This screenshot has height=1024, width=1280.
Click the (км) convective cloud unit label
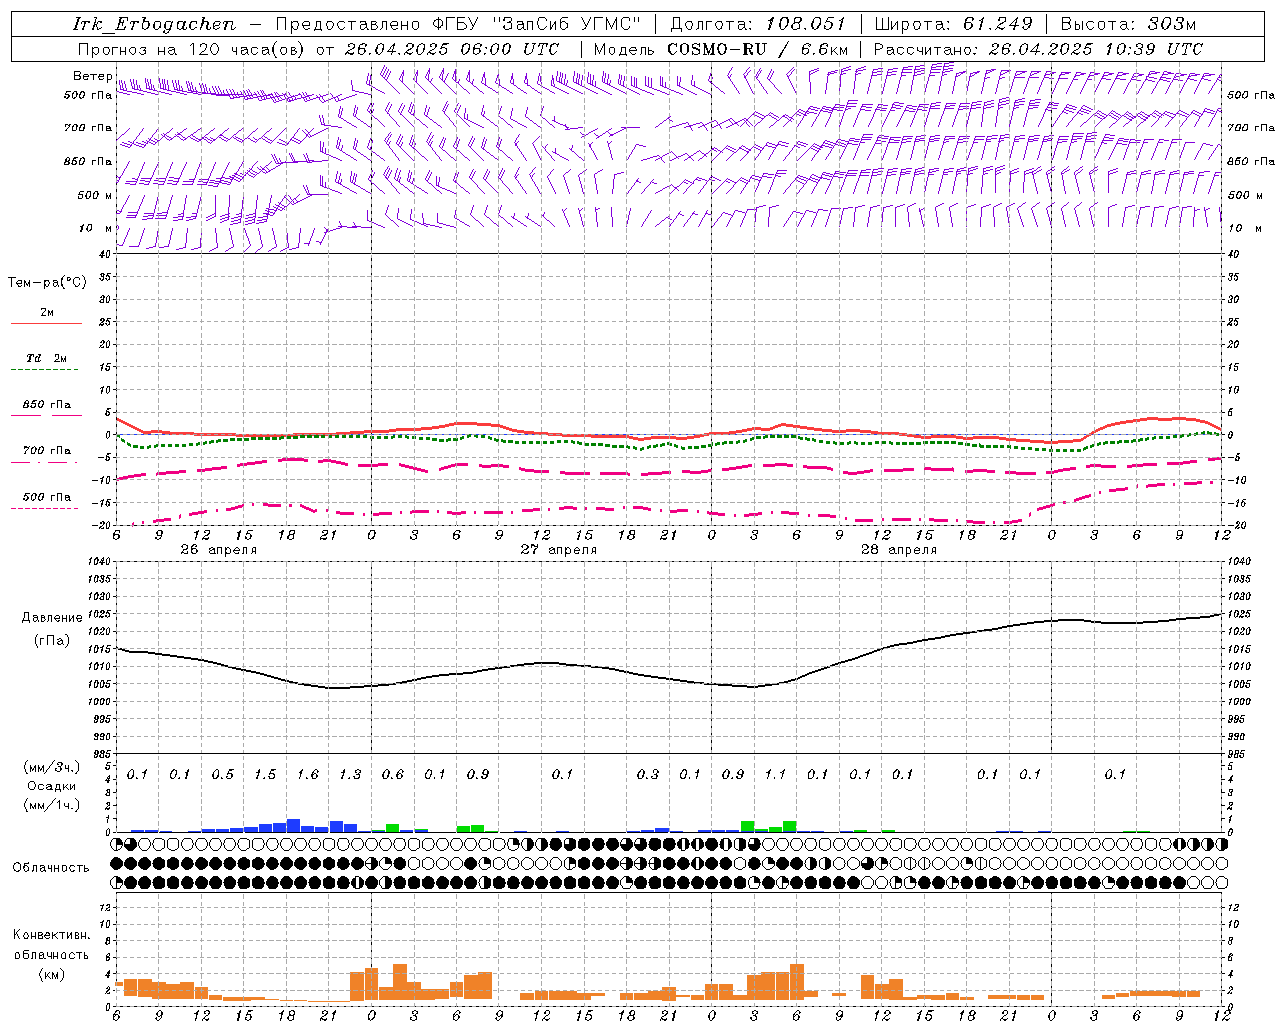coord(51,974)
